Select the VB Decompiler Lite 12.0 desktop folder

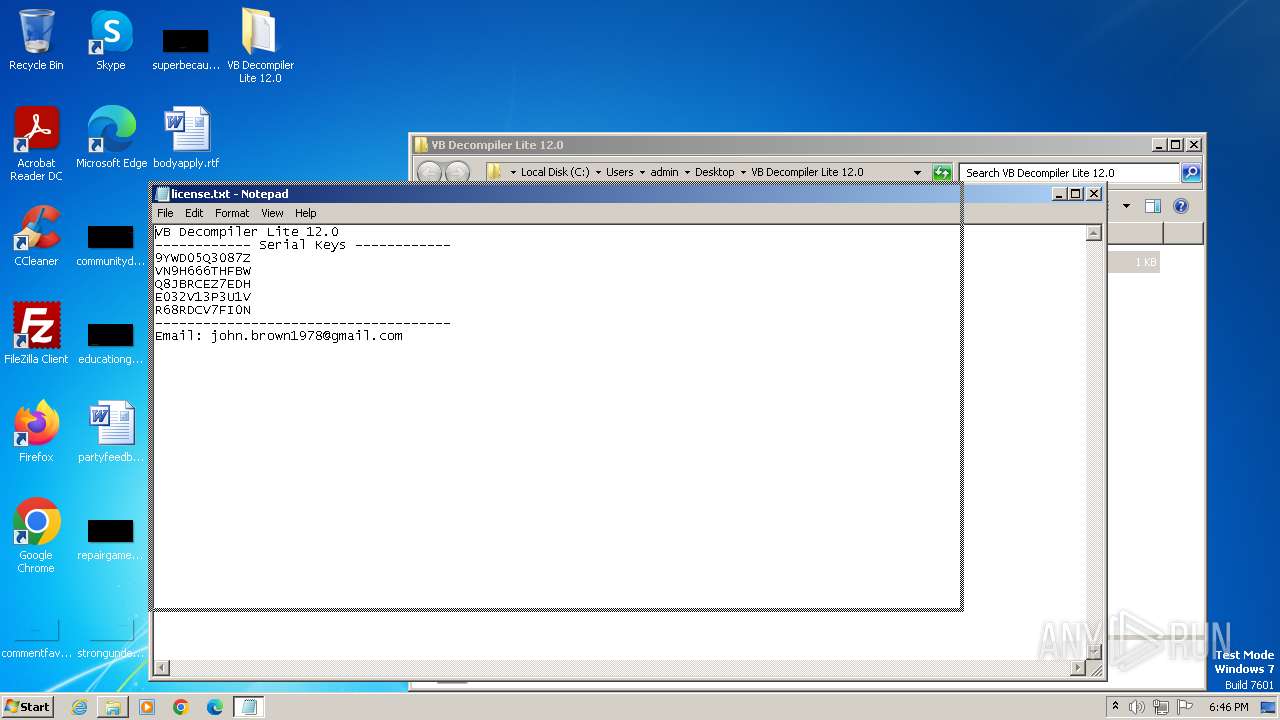click(x=260, y=45)
